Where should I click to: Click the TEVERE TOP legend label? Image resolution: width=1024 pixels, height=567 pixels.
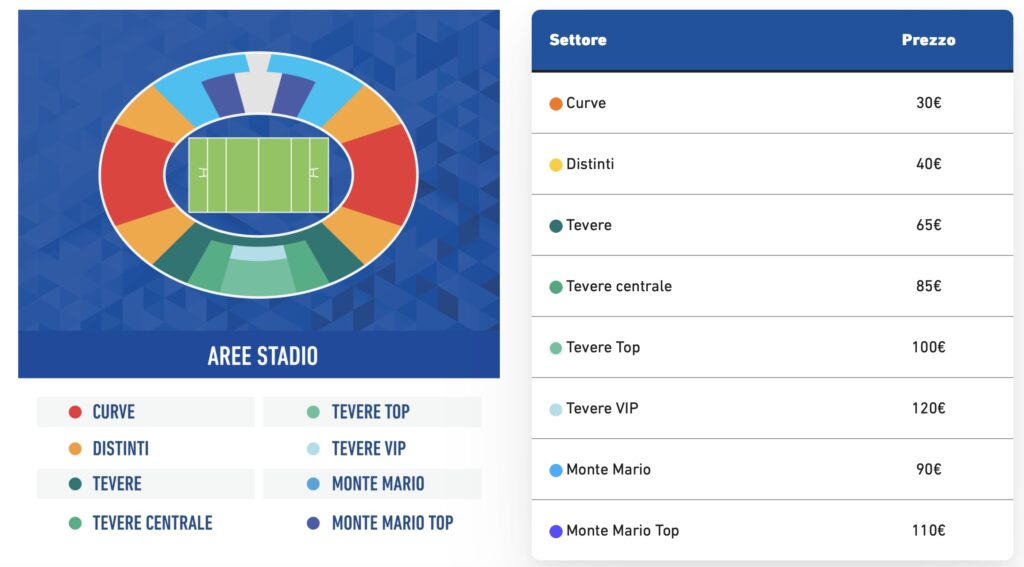370,412
